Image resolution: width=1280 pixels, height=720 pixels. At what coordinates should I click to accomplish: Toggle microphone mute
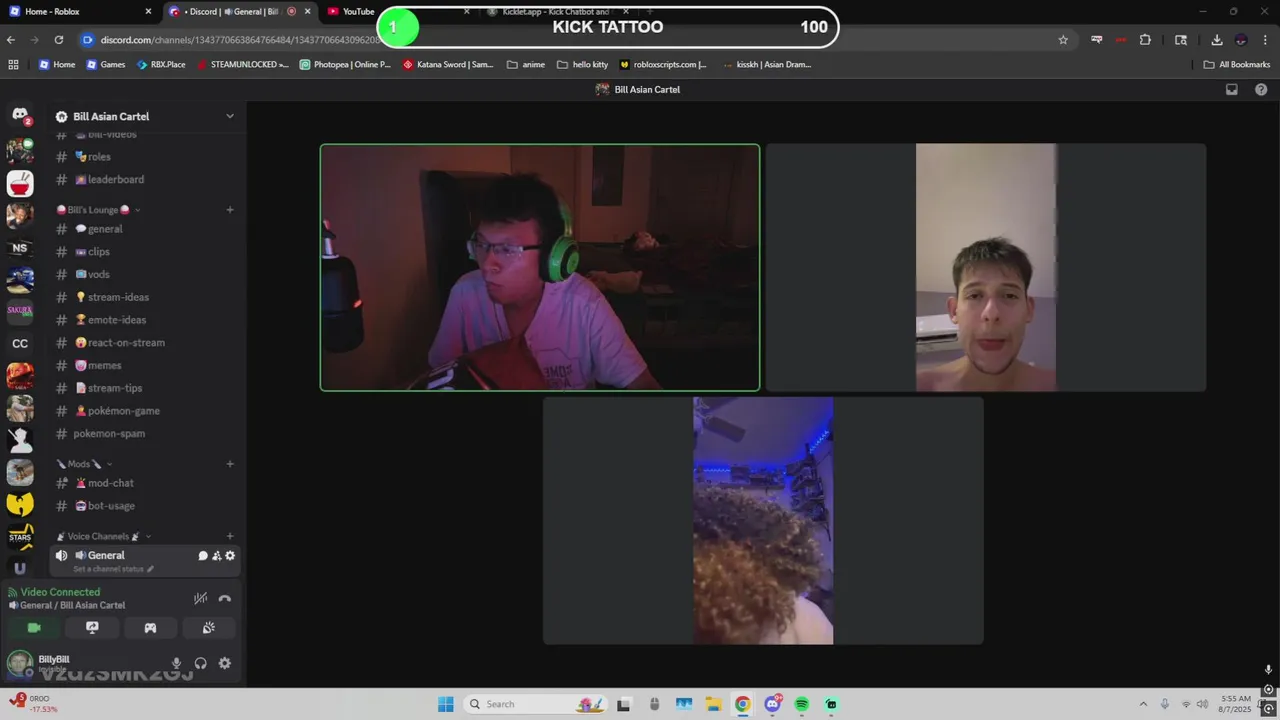pyautogui.click(x=176, y=663)
